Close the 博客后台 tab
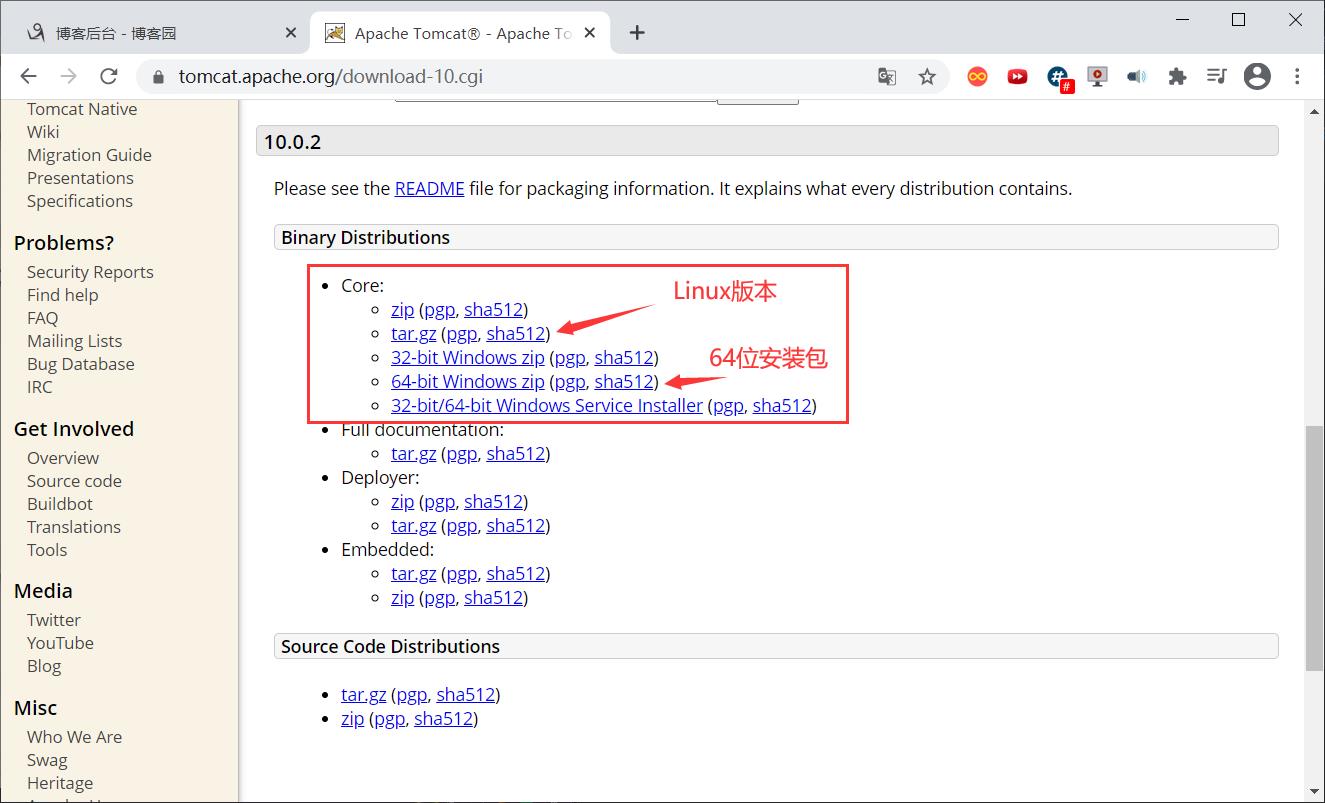 [291, 33]
